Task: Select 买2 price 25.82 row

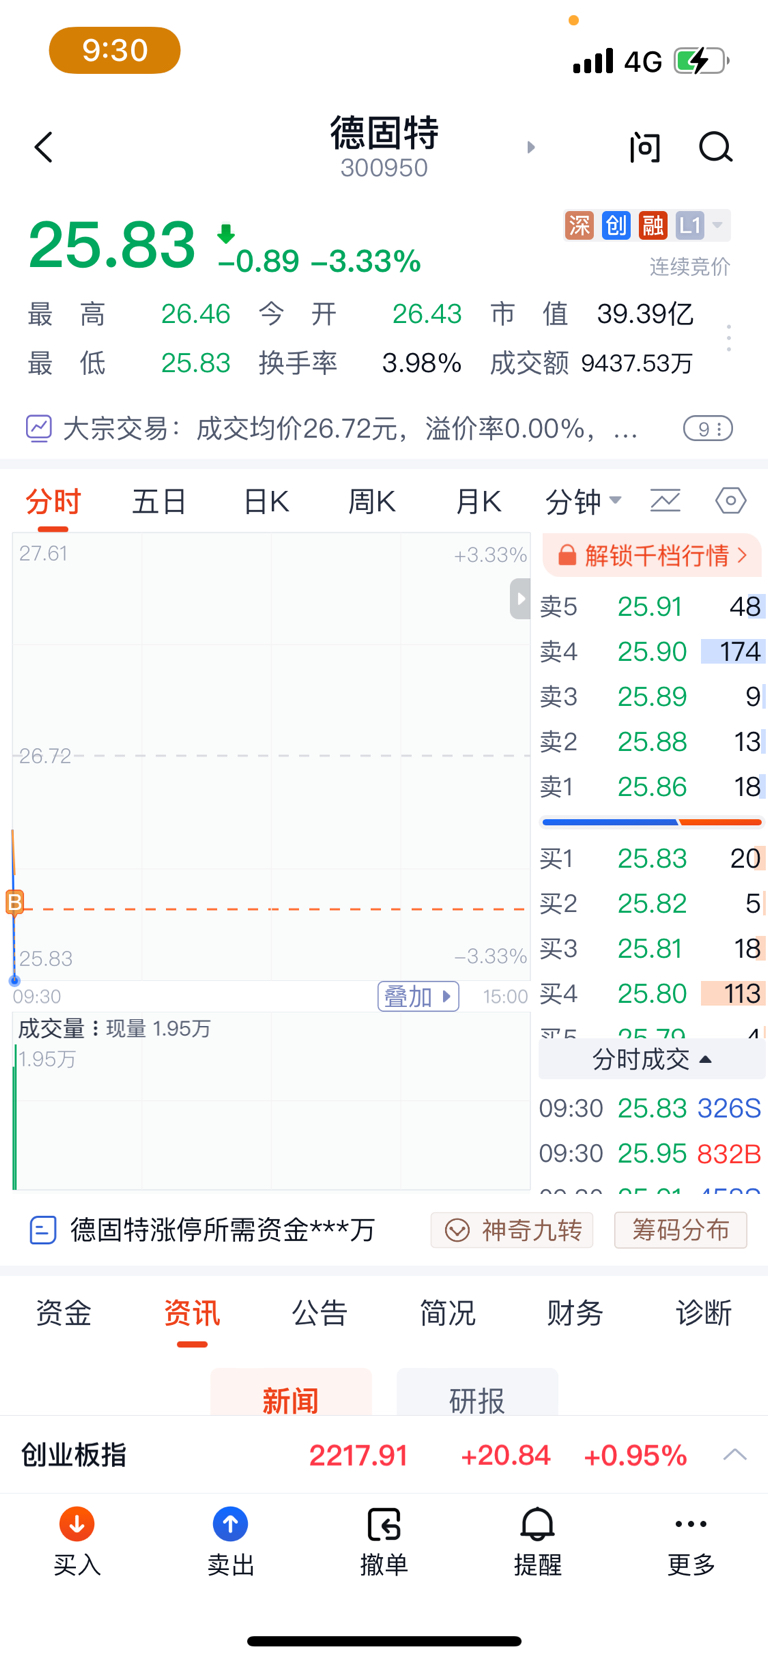Action: point(652,903)
